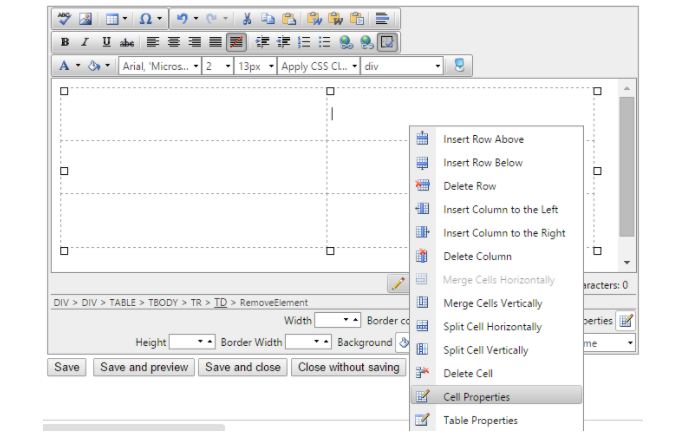Run the spell checker tool
This screenshot has height=440, width=683.
click(64, 19)
